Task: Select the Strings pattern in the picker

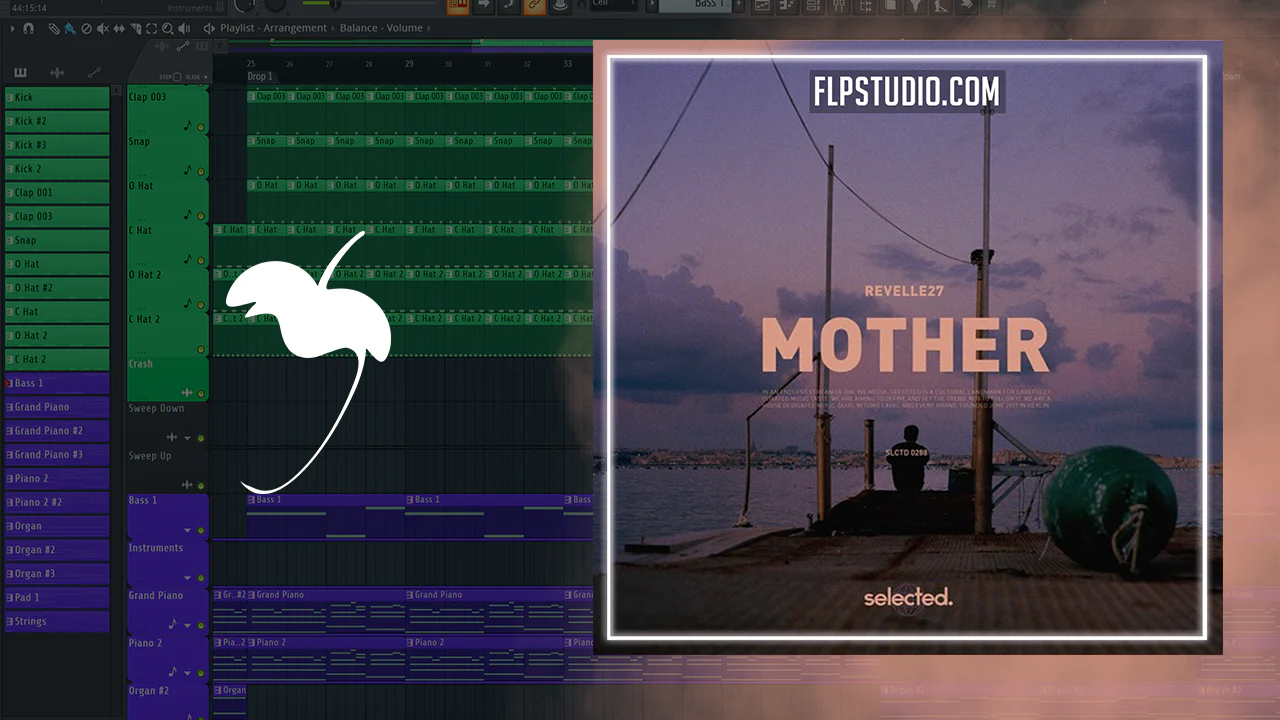Action: pyautogui.click(x=57, y=621)
